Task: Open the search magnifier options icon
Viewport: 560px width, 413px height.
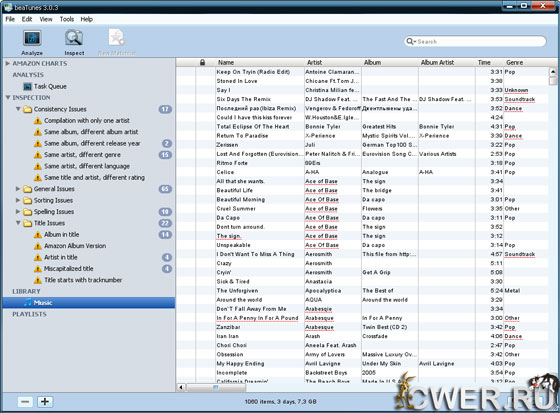Action: [411, 41]
